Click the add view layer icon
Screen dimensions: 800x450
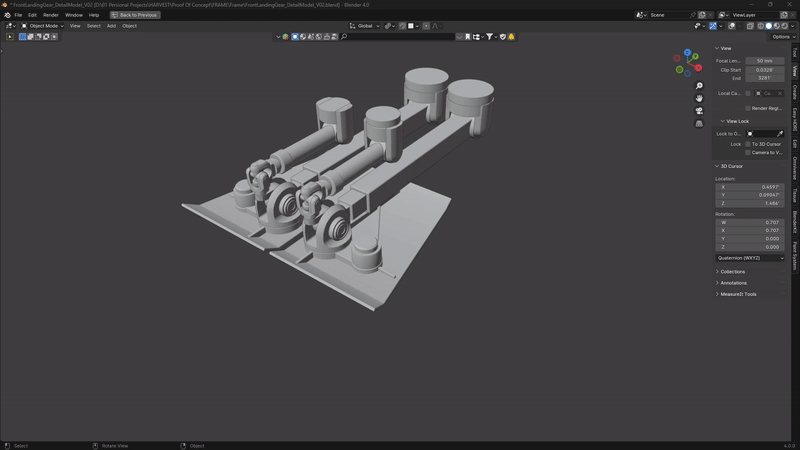[x=784, y=15]
